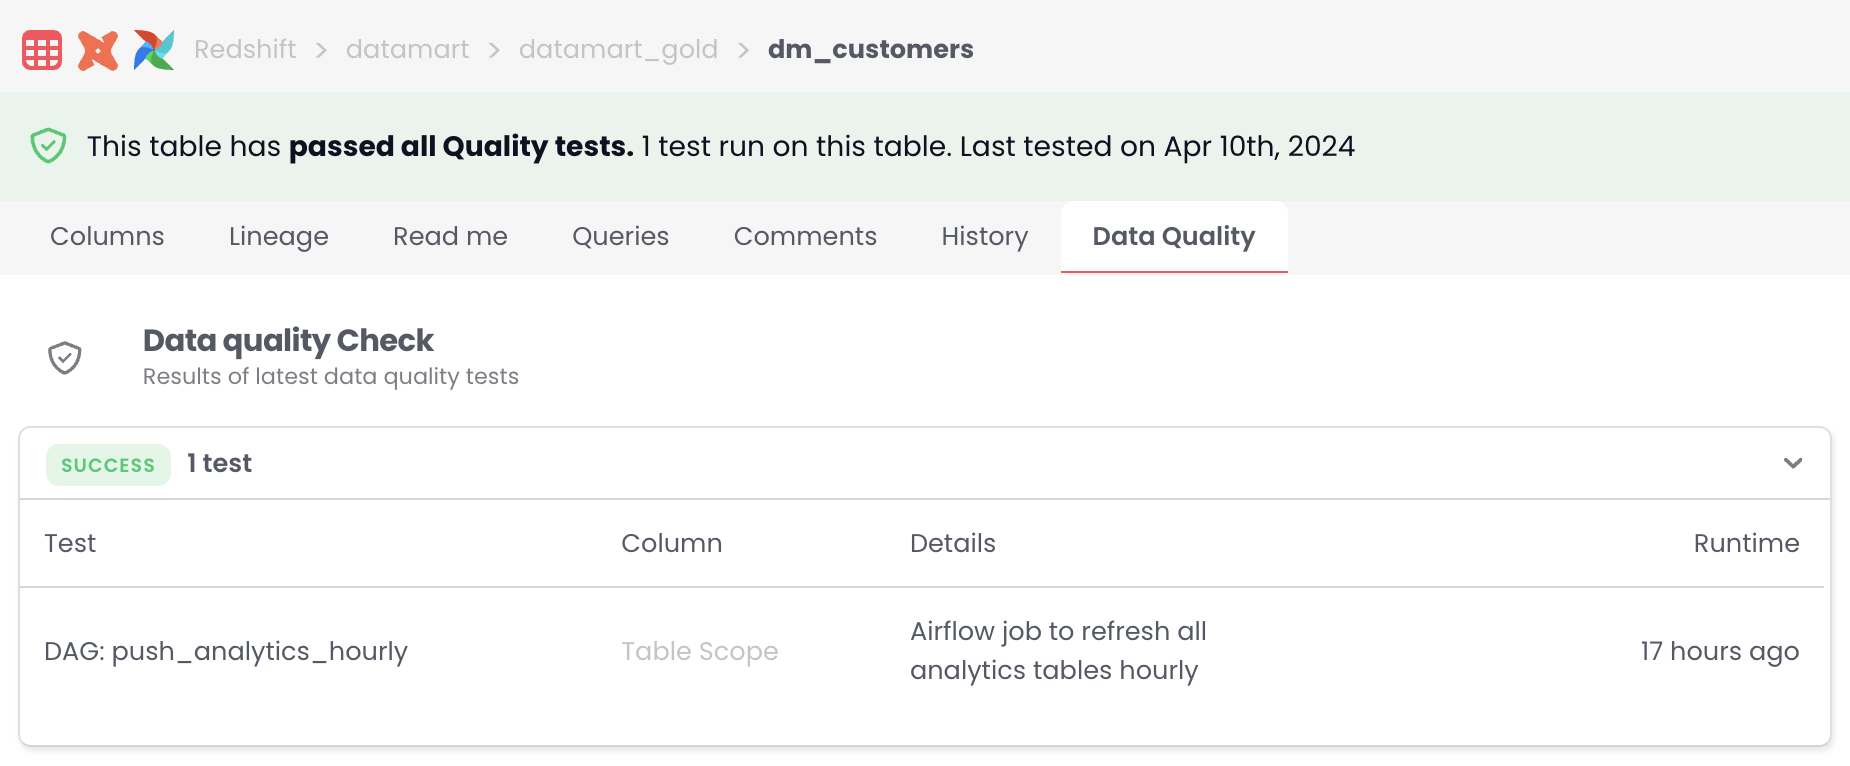
Task: Click the Test column header
Action: (x=70, y=544)
